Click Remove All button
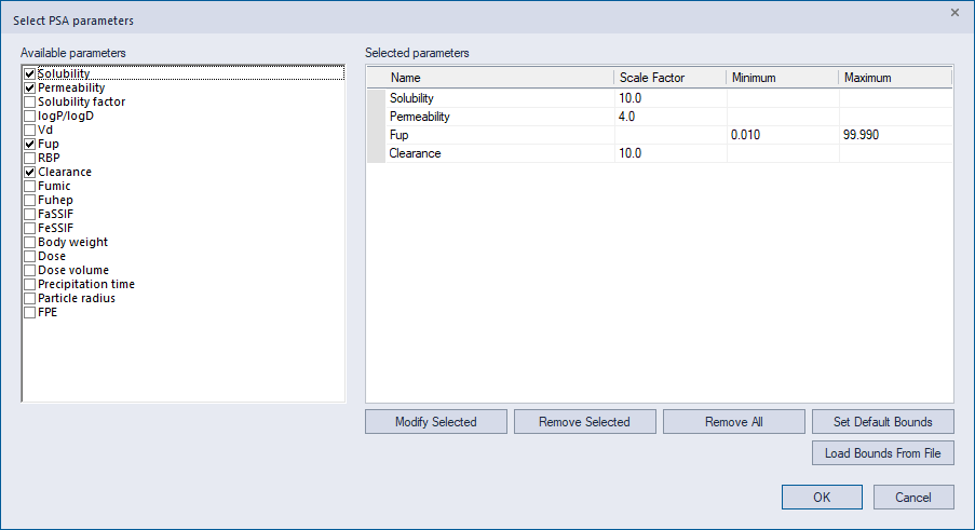The width and height of the screenshot is (975, 530). pyautogui.click(x=734, y=422)
